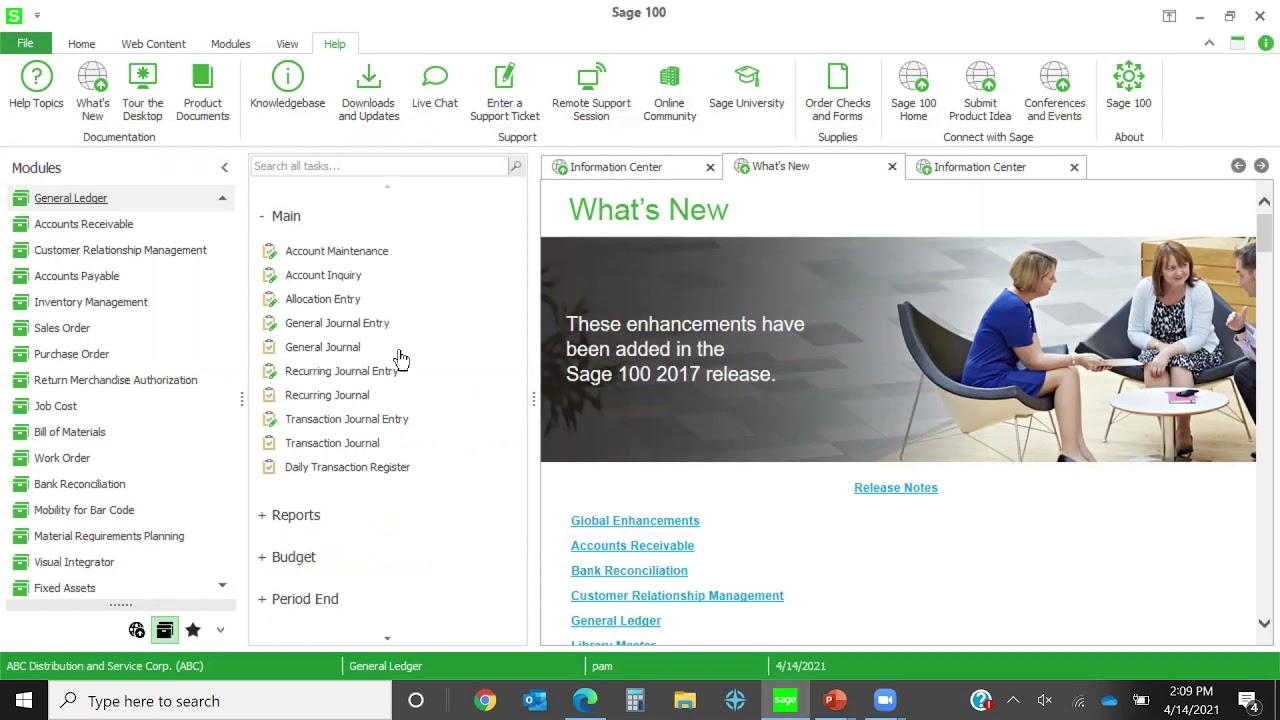Screen dimensions: 1280x720
Task: Select Inventory Management module
Action: [90, 302]
